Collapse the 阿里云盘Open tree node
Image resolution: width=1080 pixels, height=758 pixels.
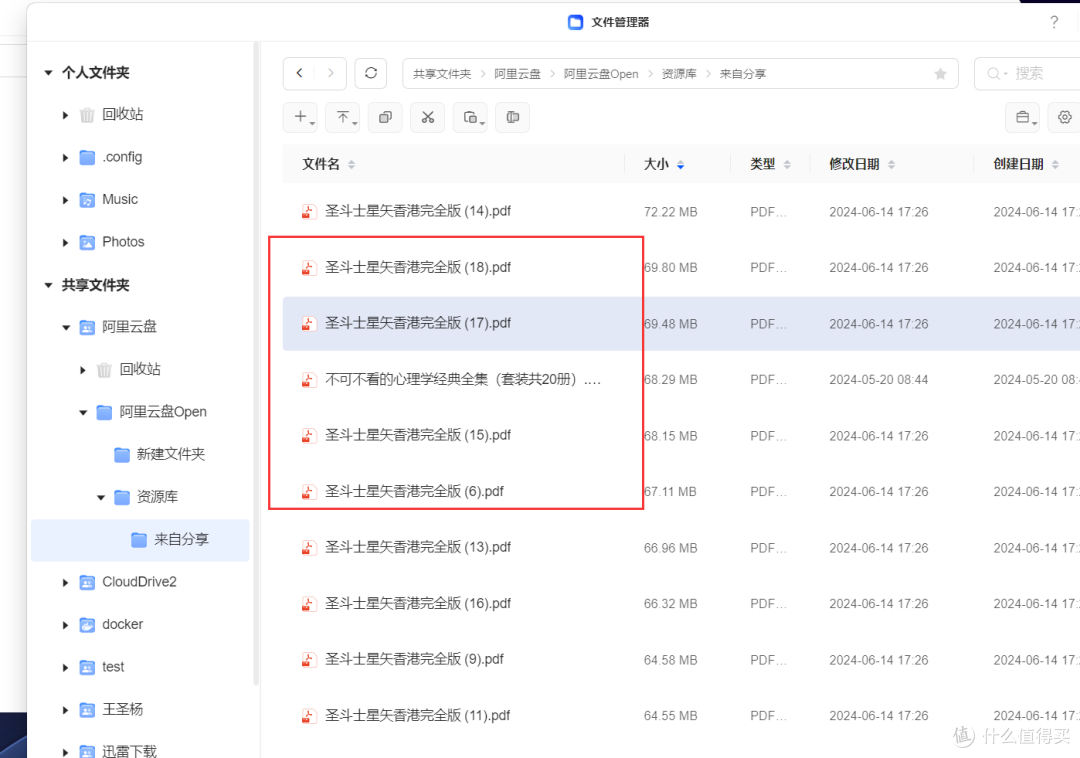83,412
